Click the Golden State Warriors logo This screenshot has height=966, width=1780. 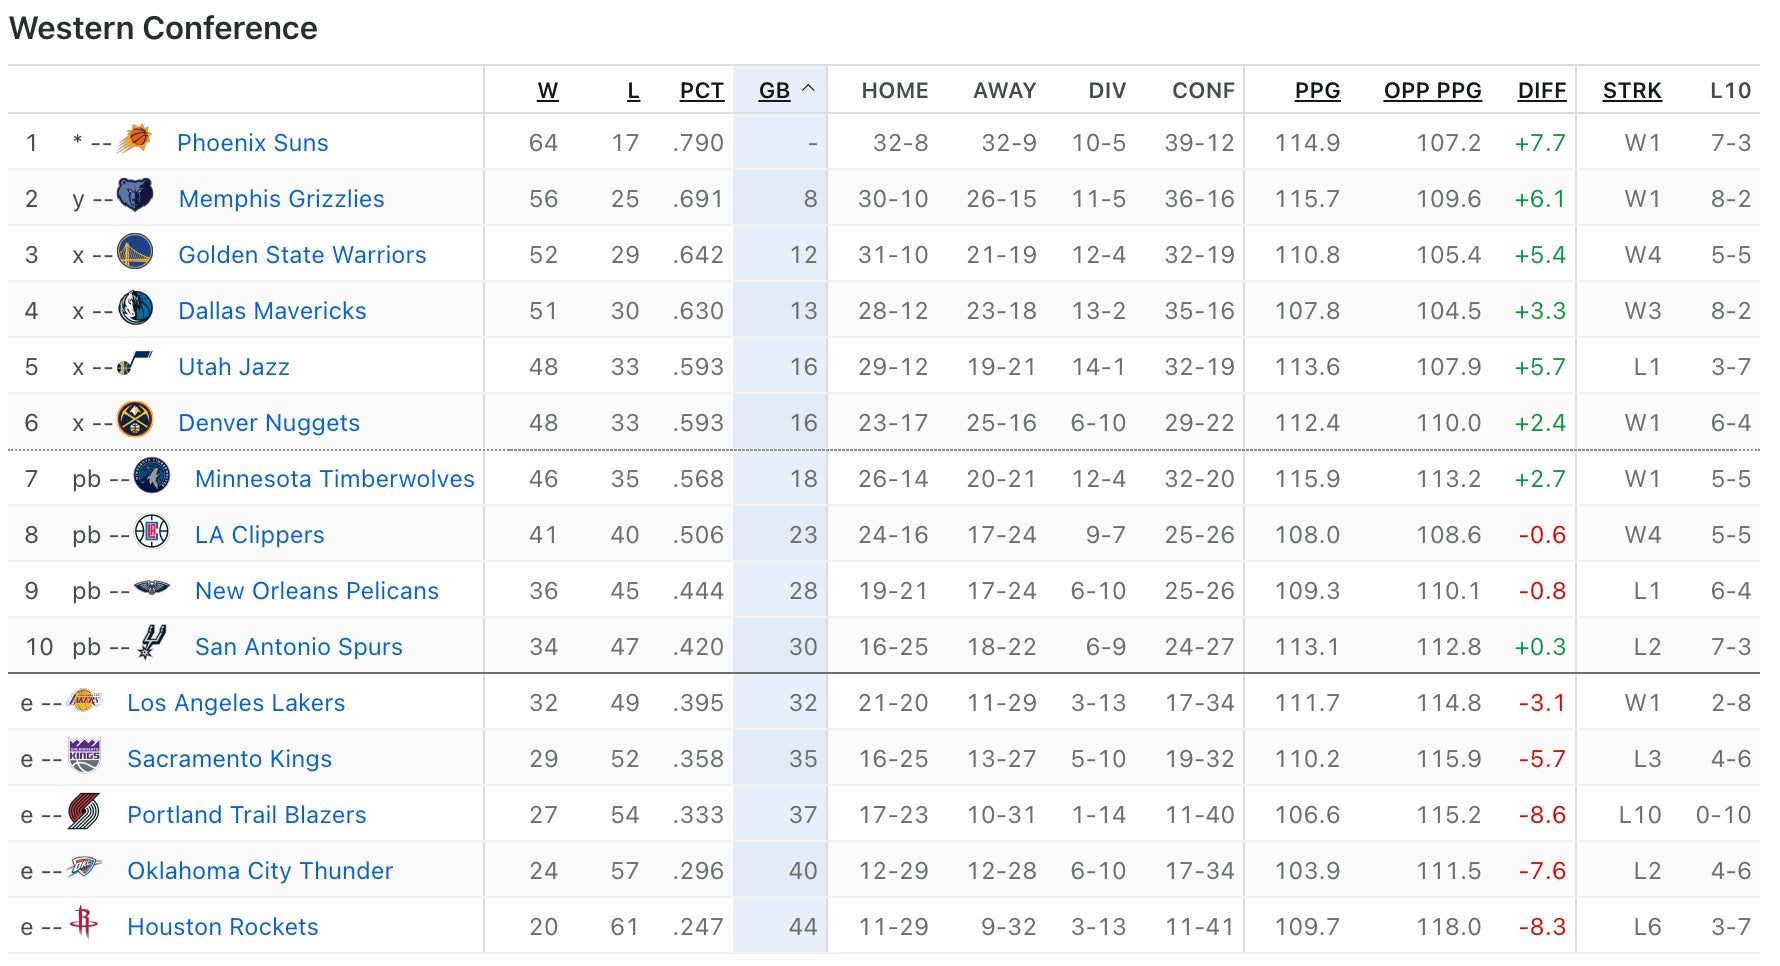(x=135, y=251)
